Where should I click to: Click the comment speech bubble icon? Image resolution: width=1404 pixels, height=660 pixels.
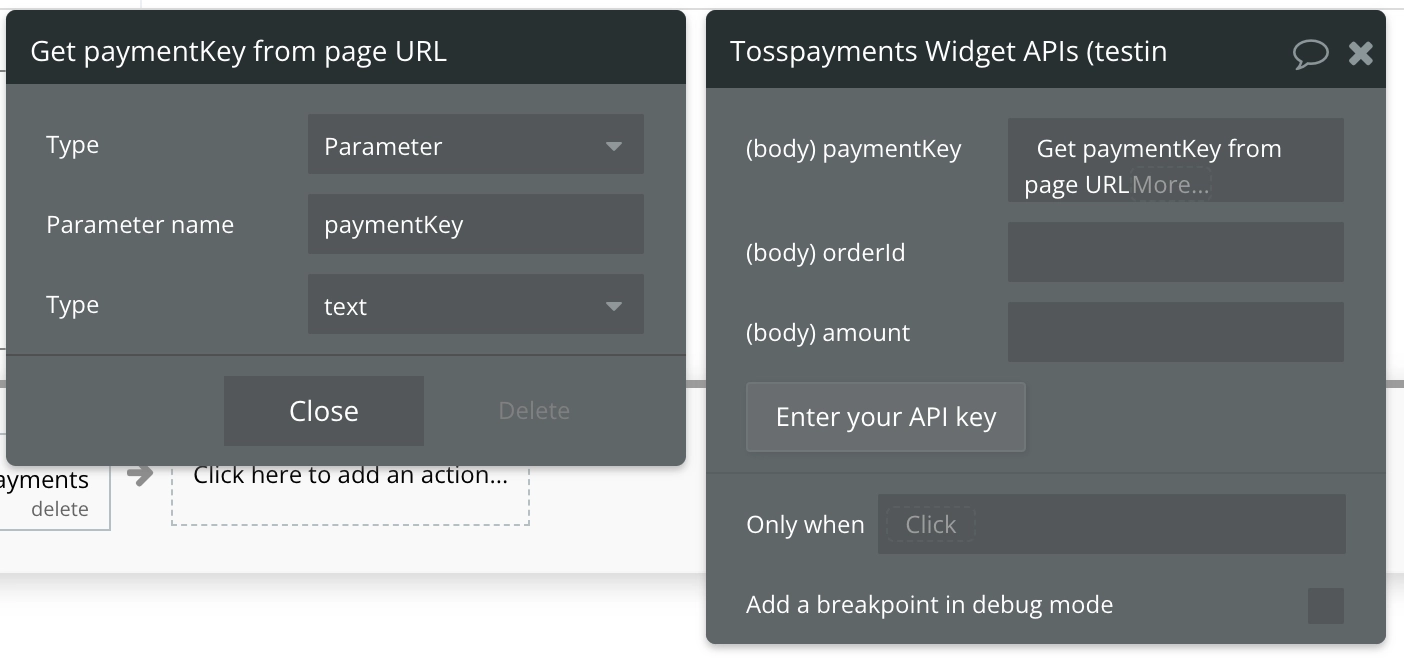[x=1310, y=53]
